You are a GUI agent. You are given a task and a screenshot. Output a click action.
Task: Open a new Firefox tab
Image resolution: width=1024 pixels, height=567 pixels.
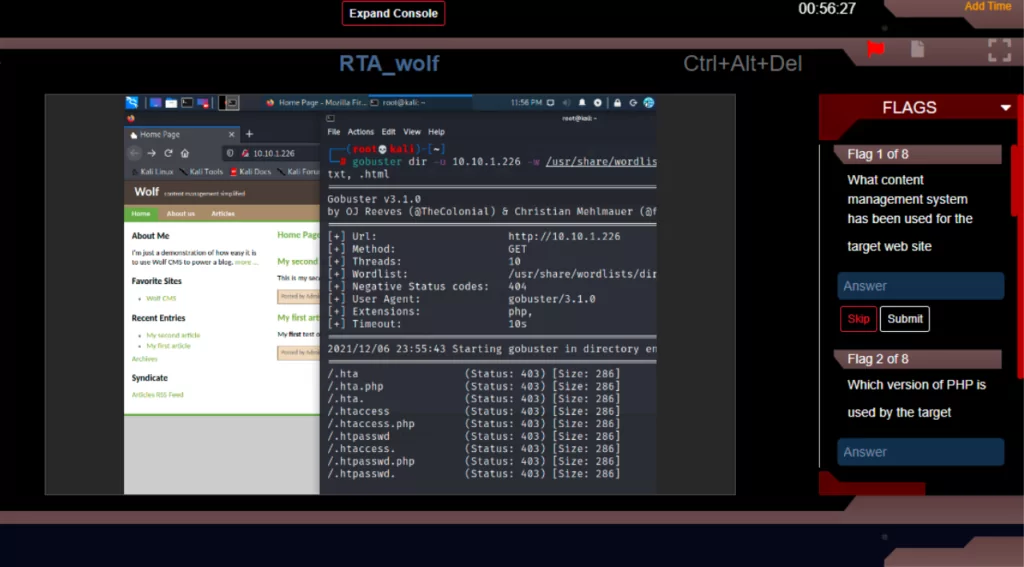click(x=249, y=134)
